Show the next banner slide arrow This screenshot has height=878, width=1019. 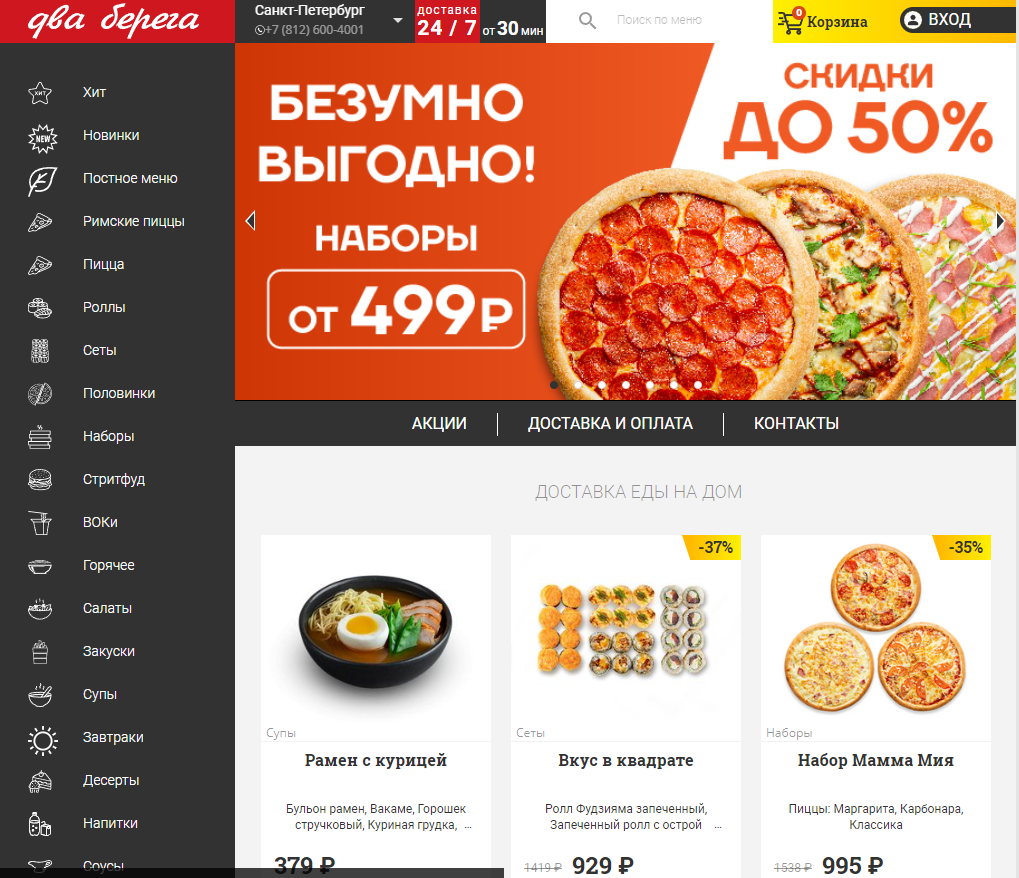pyautogui.click(x=1000, y=222)
